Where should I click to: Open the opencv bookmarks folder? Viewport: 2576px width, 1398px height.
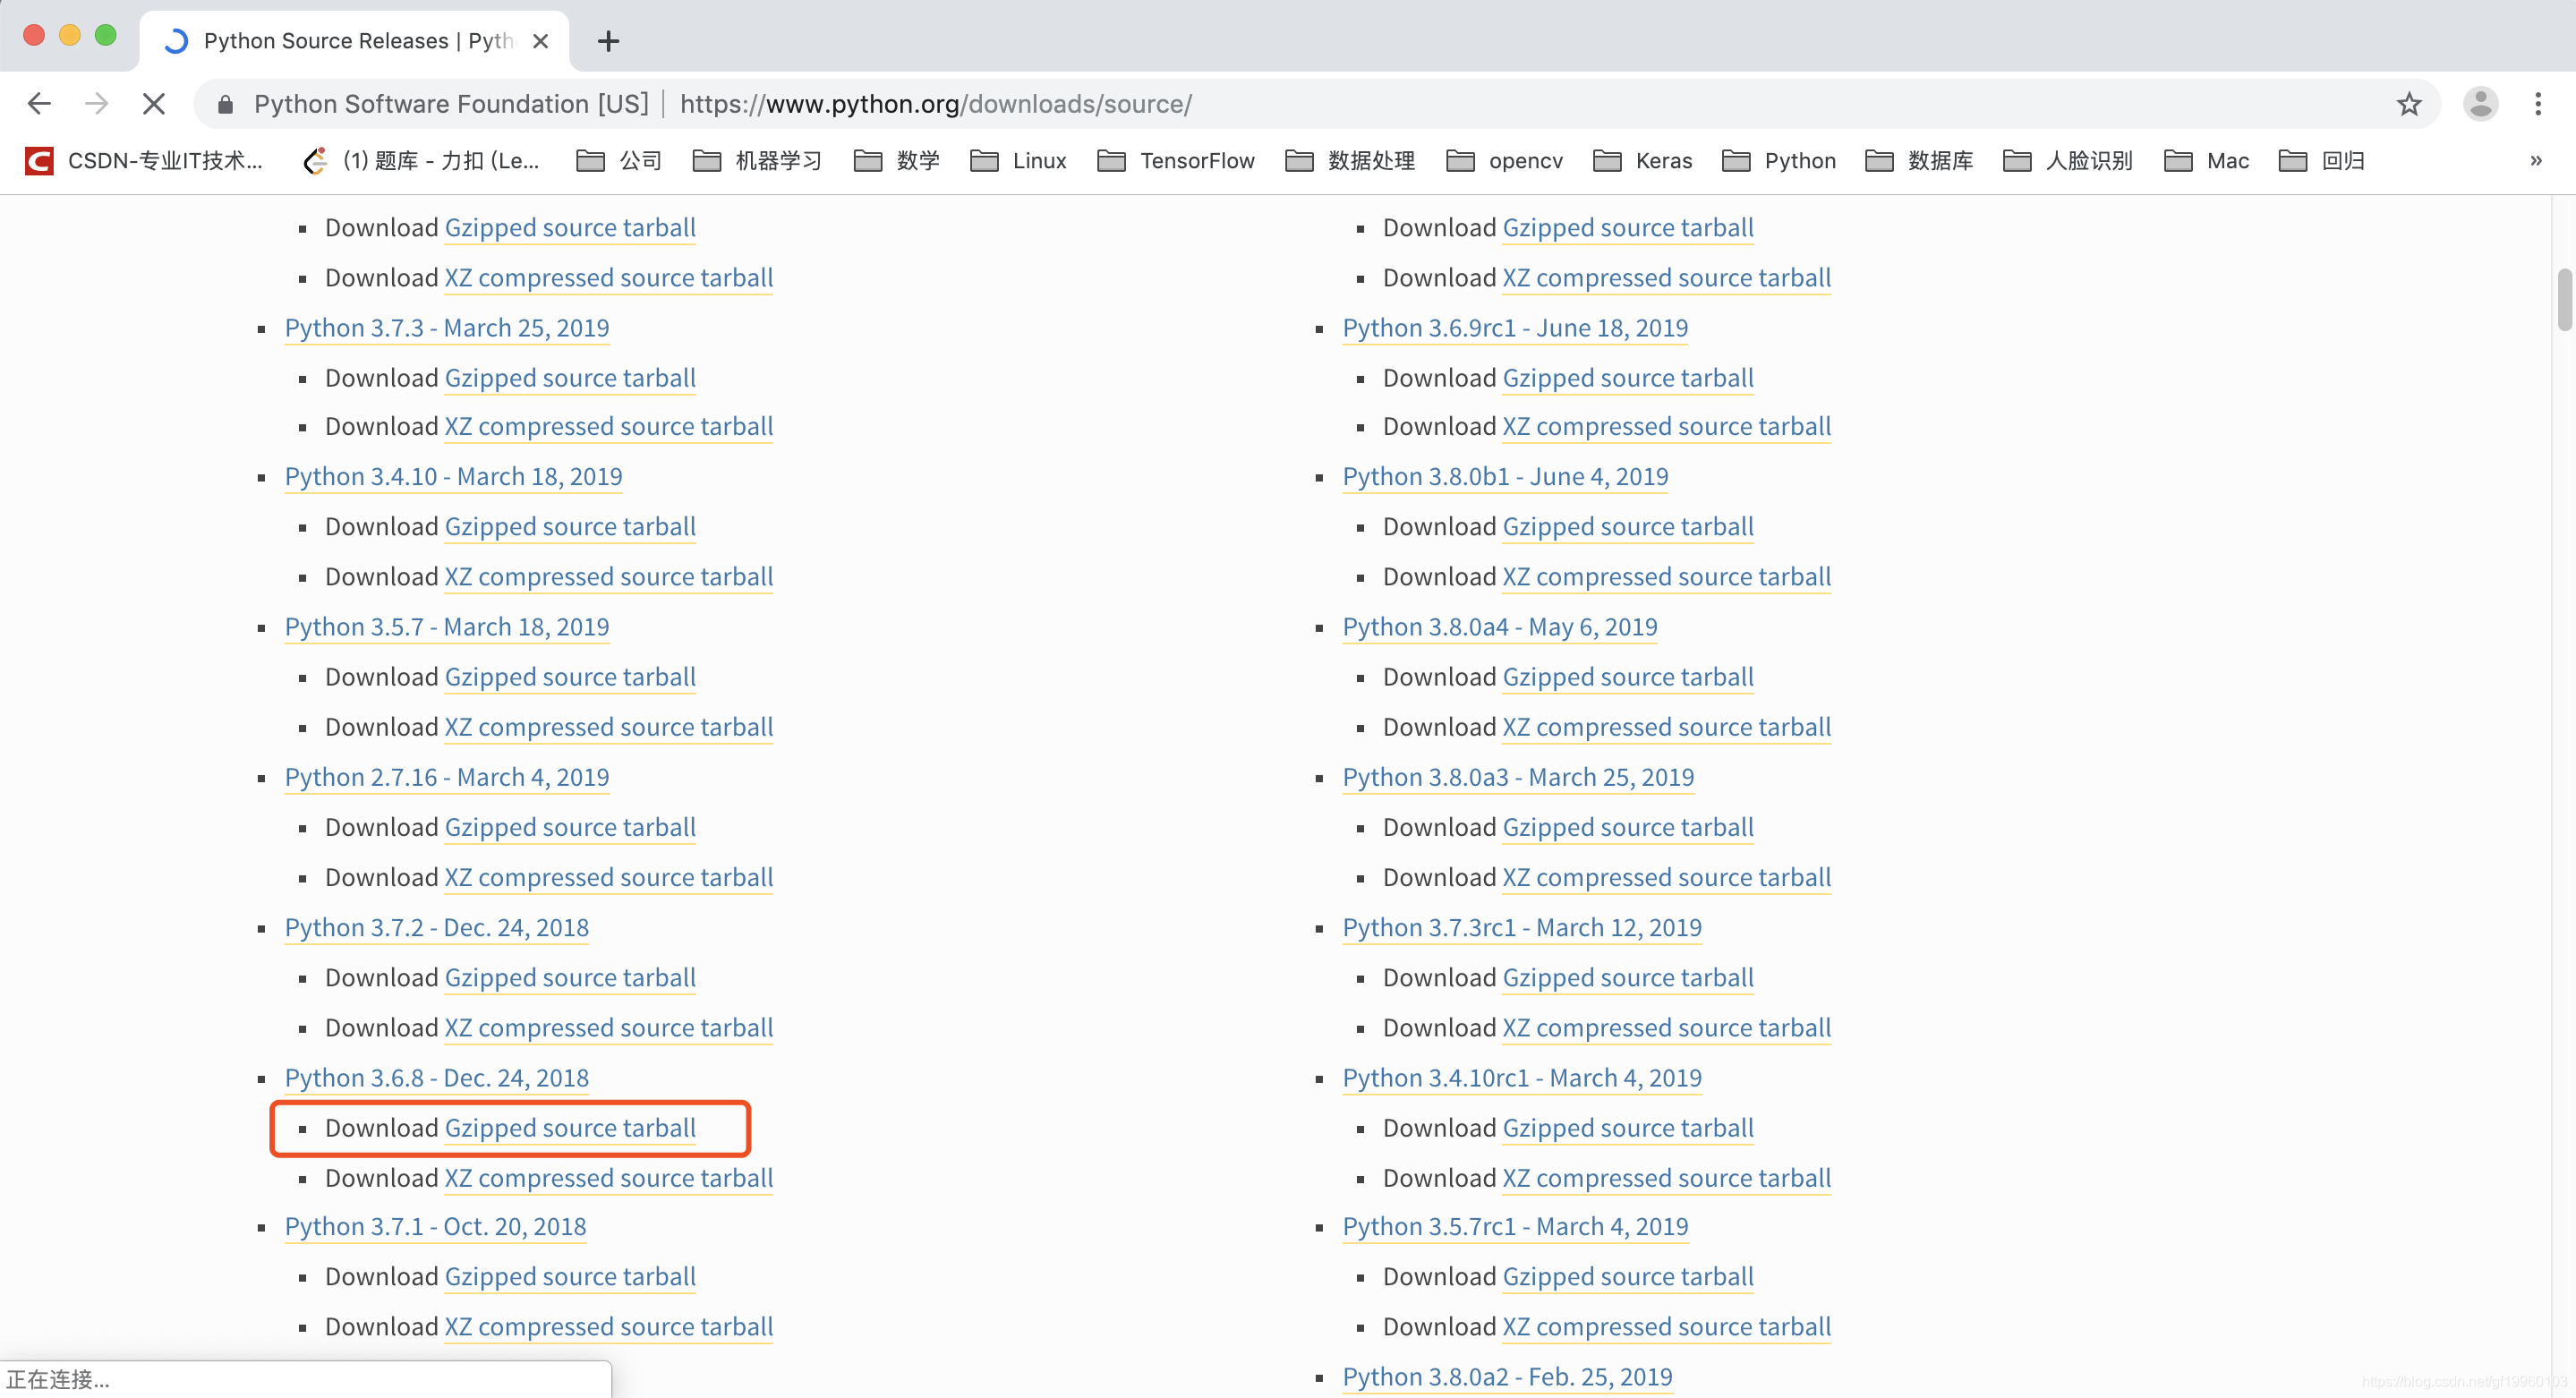1504,160
